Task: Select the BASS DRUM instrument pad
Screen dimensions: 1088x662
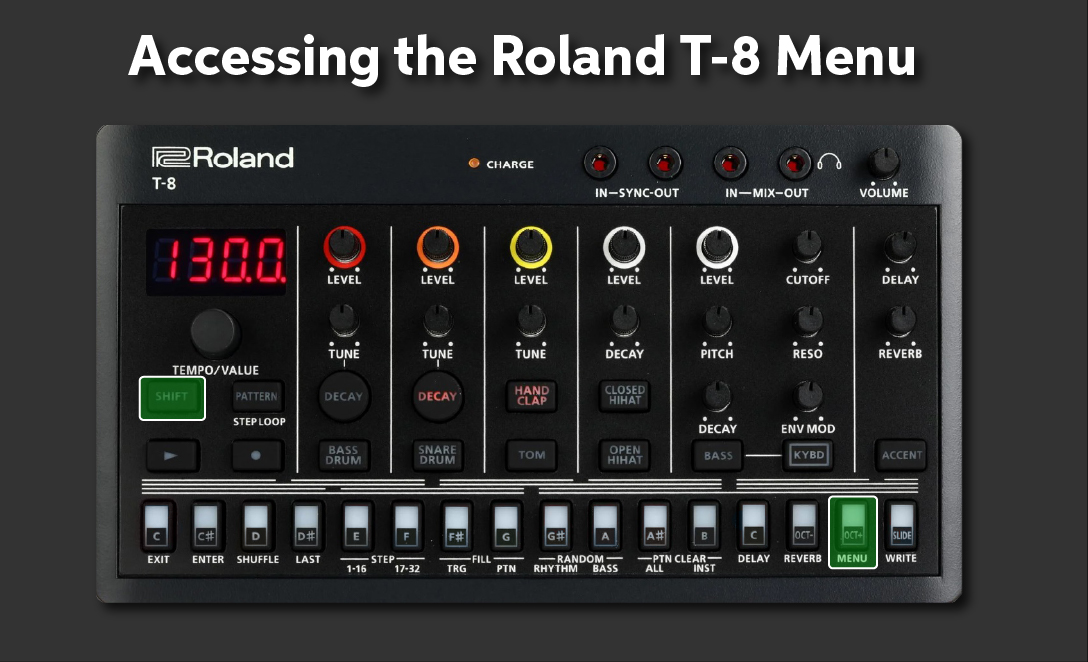Action: (x=343, y=456)
